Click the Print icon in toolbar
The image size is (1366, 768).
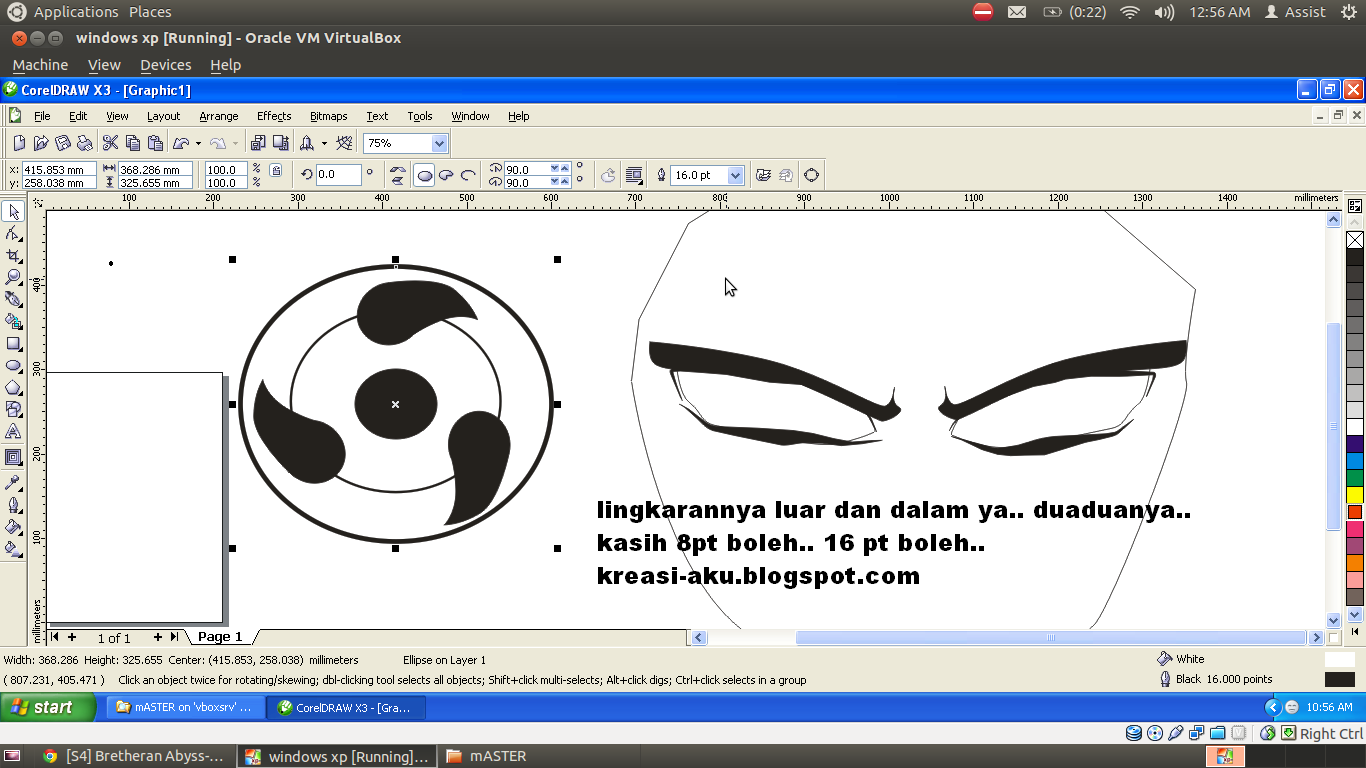point(85,143)
